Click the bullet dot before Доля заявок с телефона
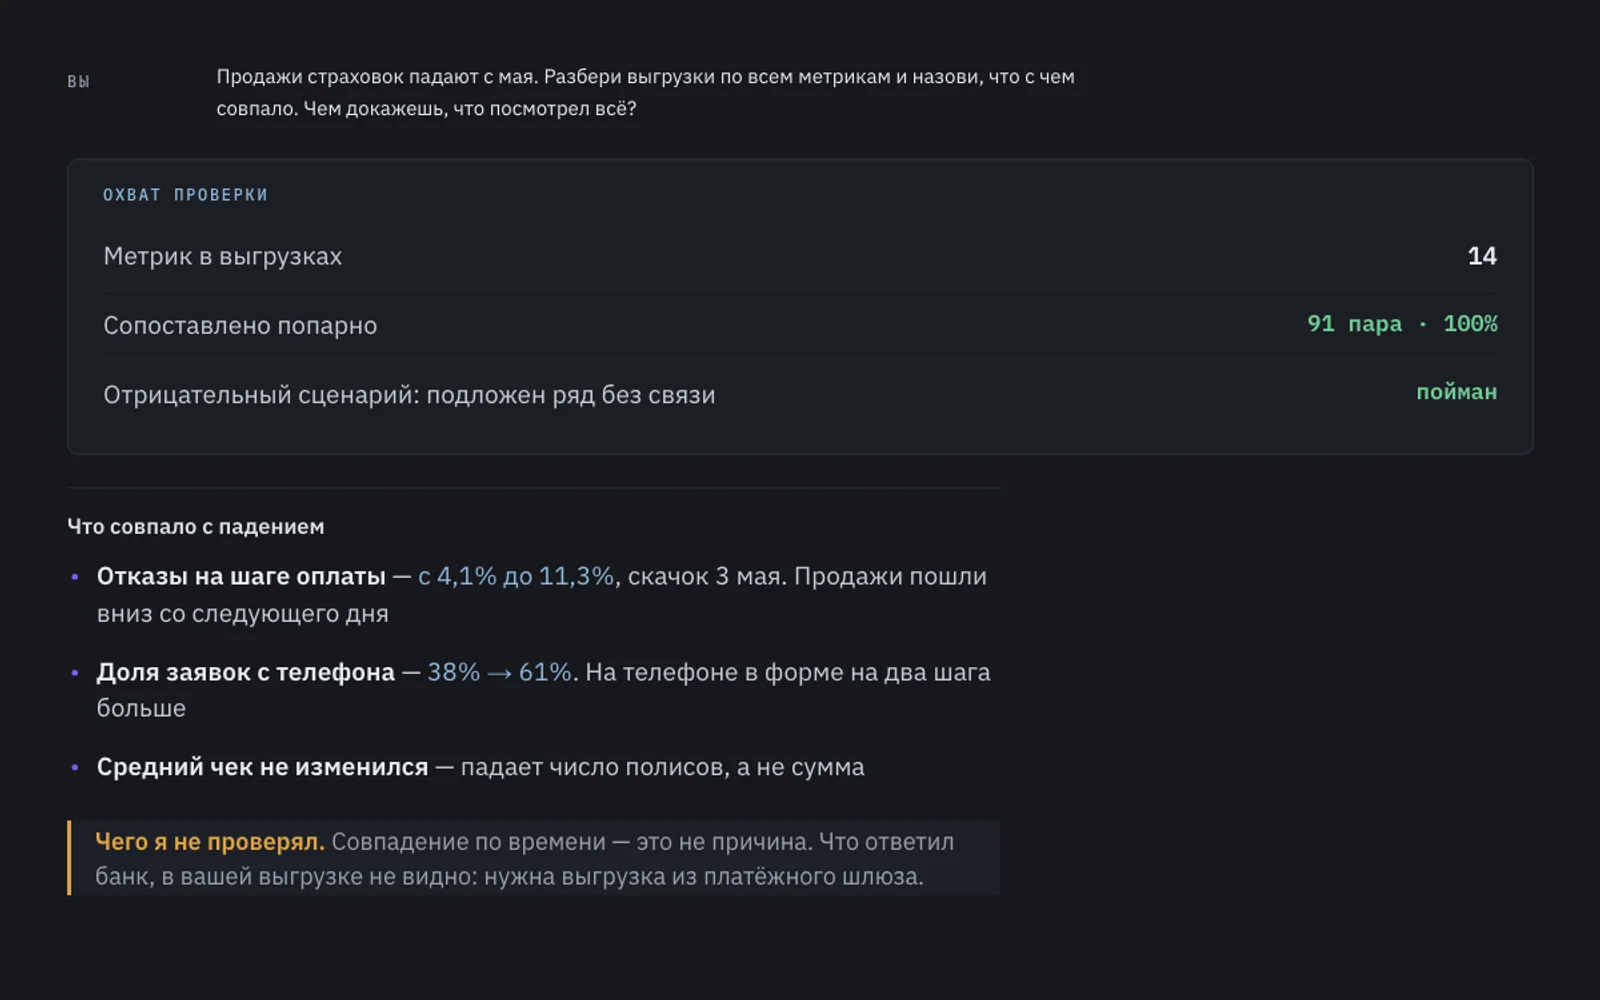 (x=75, y=673)
